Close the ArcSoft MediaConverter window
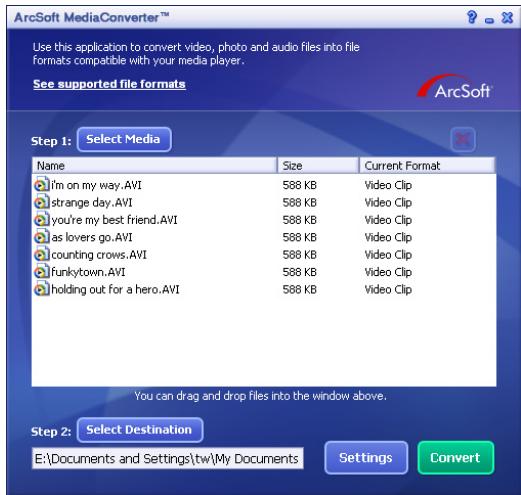This screenshot has width=521, height=495. click(x=507, y=17)
